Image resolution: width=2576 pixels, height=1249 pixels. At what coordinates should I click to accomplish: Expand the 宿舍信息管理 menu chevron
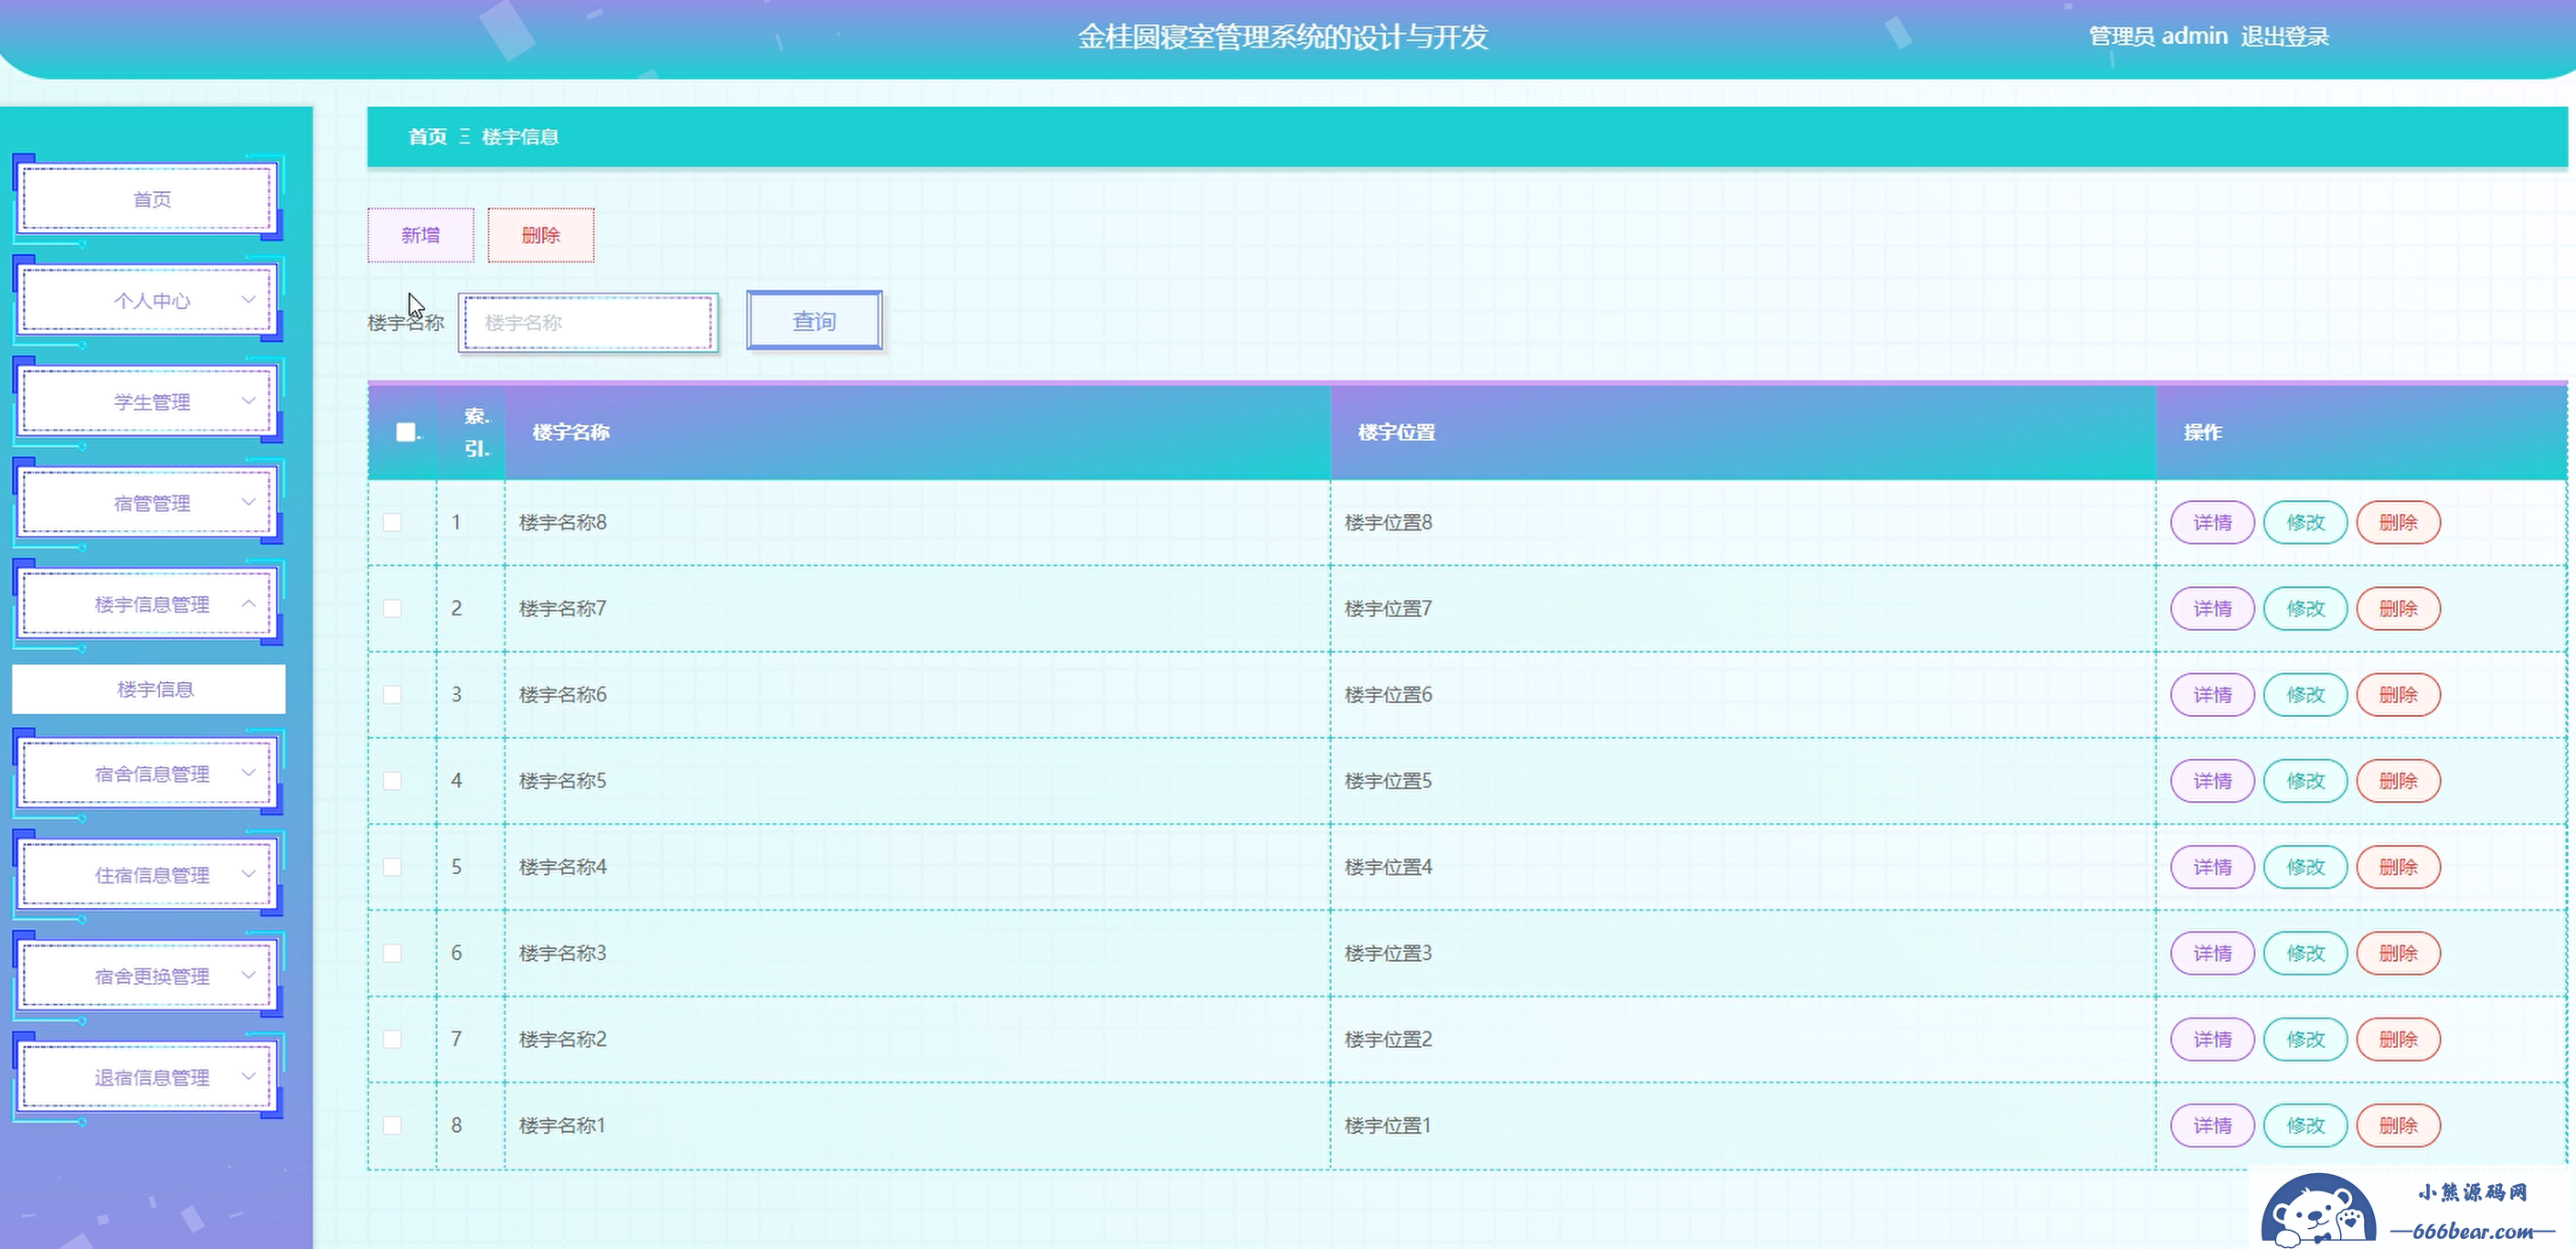249,773
